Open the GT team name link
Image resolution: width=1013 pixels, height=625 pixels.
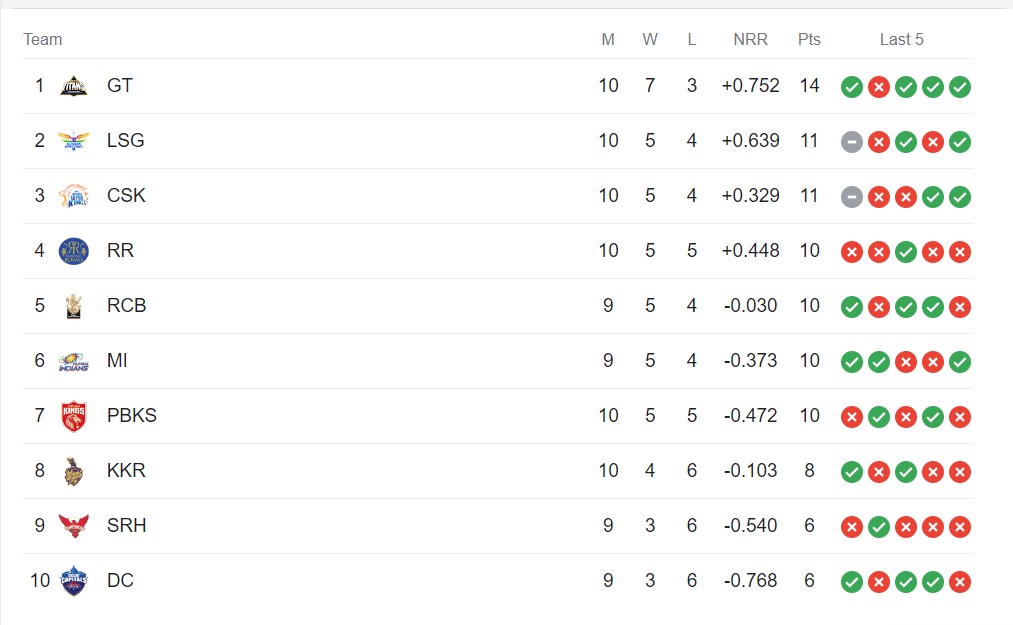click(x=120, y=86)
